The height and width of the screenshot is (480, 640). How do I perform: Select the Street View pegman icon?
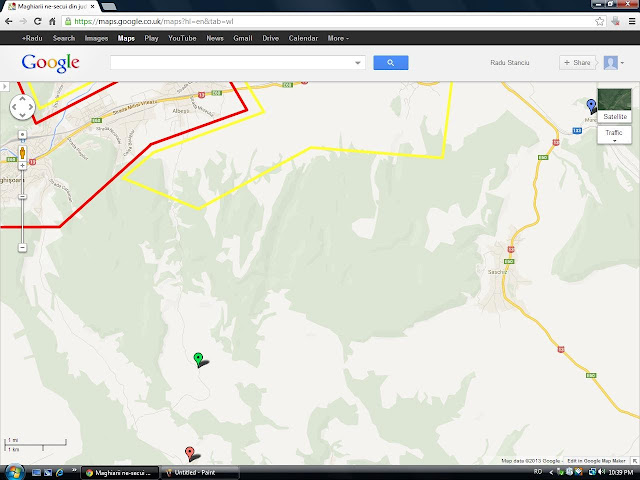coord(22,153)
